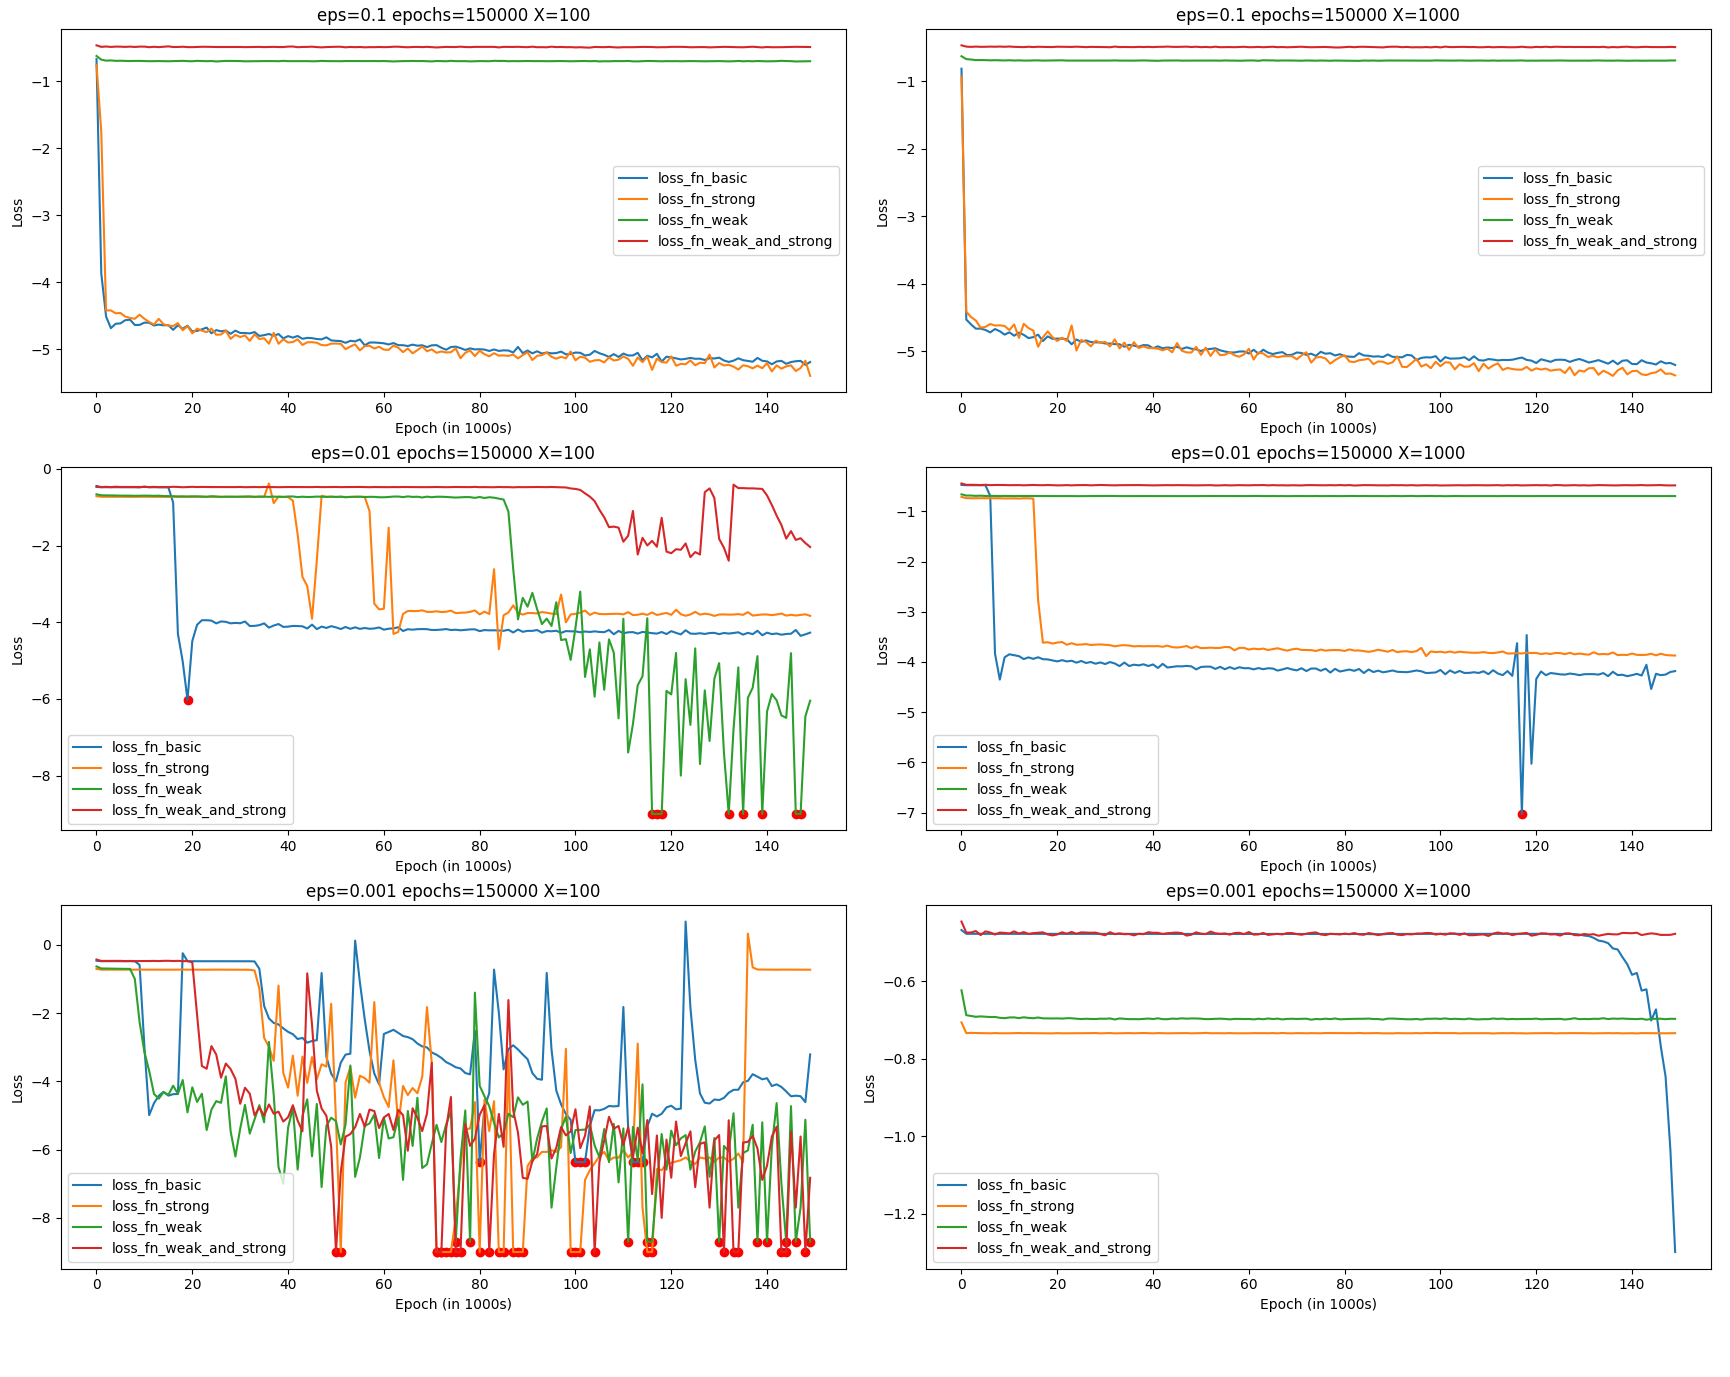This screenshot has height=1377, width=1730.
Task: Click the plot title 'eps=0.1 epochs=150000 X=1000'
Action: coord(1318,15)
